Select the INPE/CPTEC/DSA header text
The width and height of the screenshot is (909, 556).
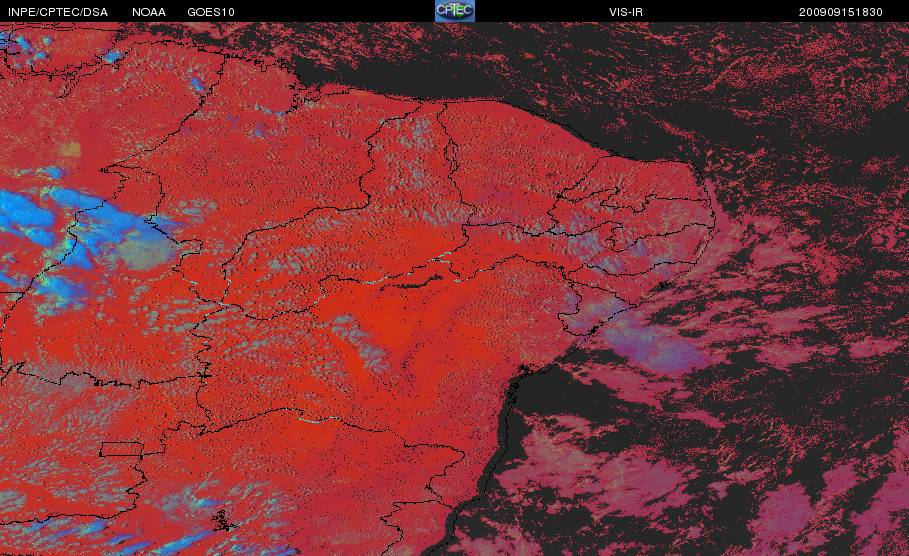(57, 12)
